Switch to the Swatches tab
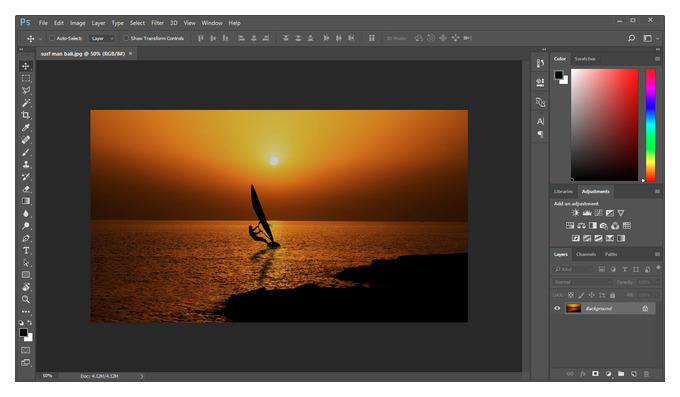 585,59
